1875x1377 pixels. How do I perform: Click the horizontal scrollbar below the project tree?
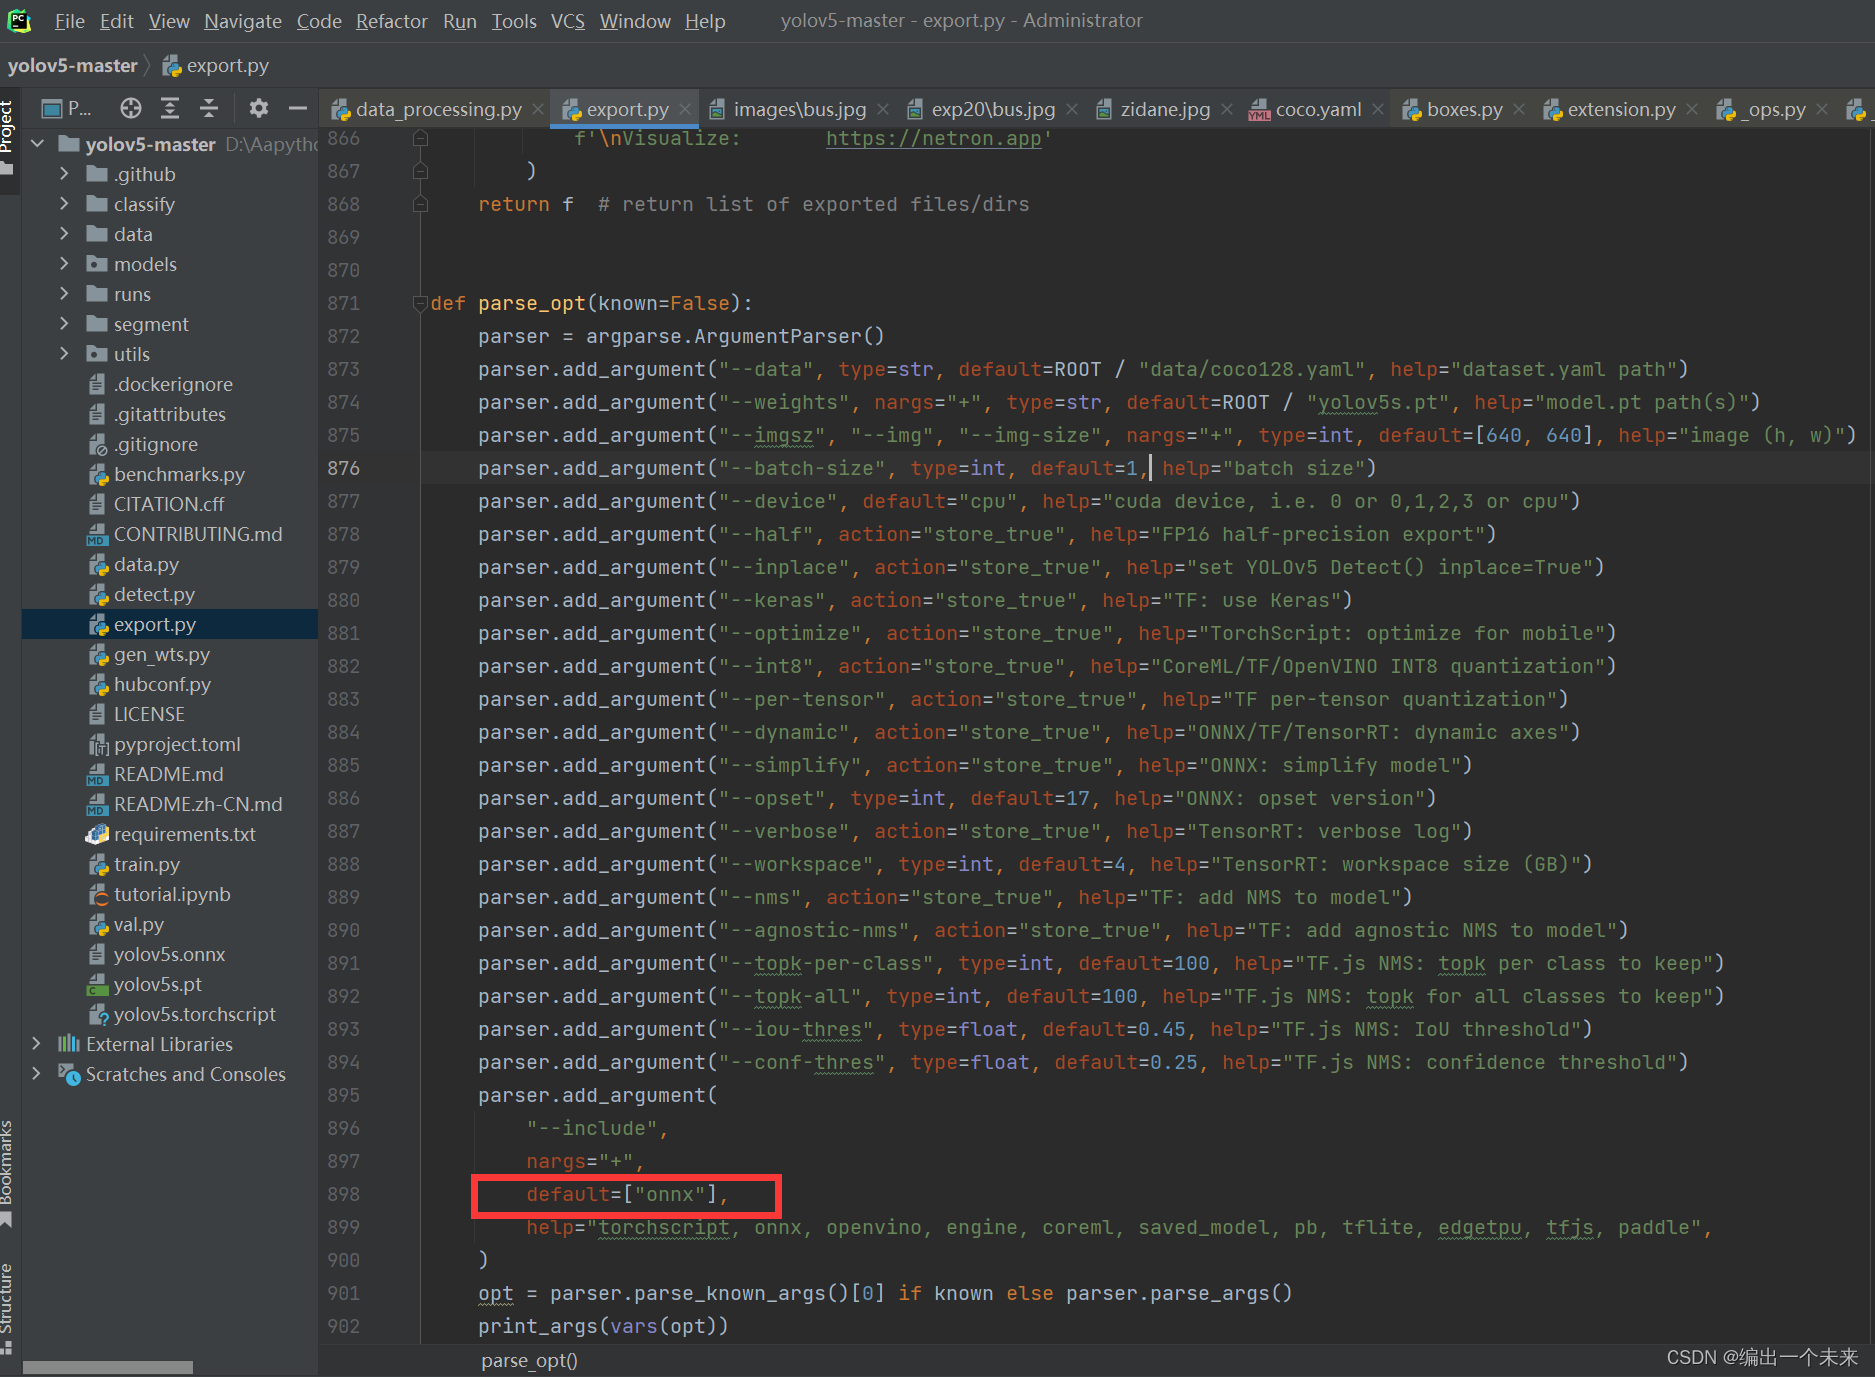pos(107,1366)
